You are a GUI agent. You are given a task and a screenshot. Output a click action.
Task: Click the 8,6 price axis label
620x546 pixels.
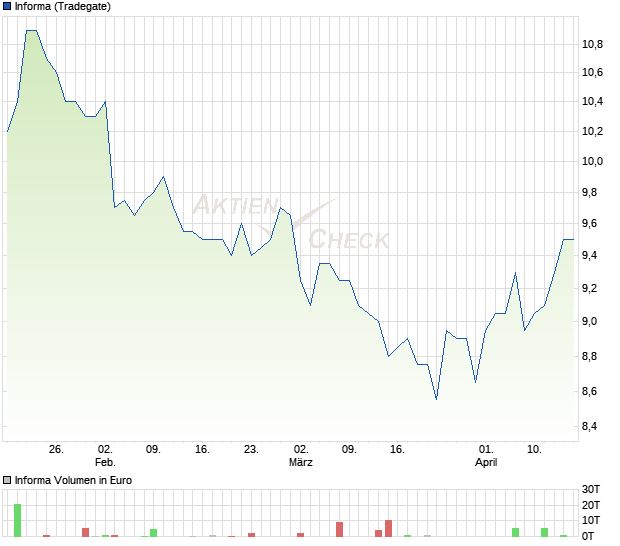[590, 391]
